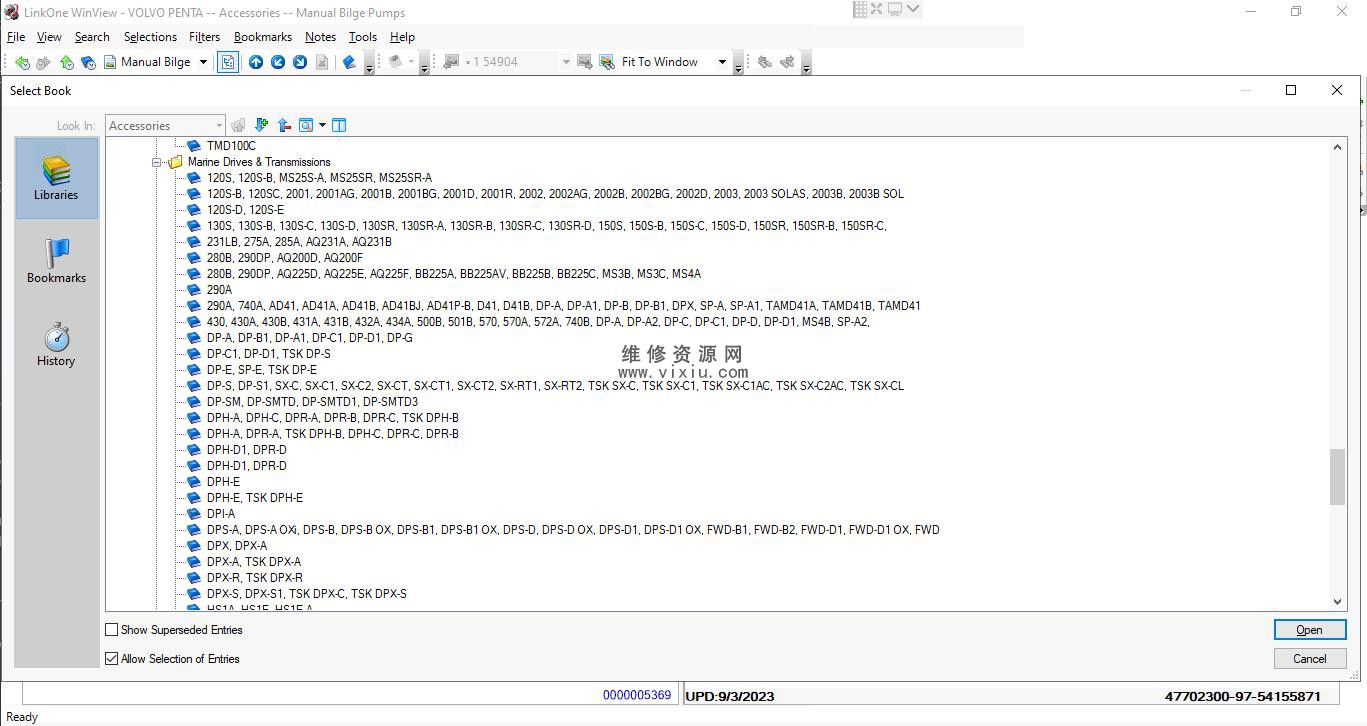Select the 231LB, 275A, 285A book entry

[x=299, y=242]
